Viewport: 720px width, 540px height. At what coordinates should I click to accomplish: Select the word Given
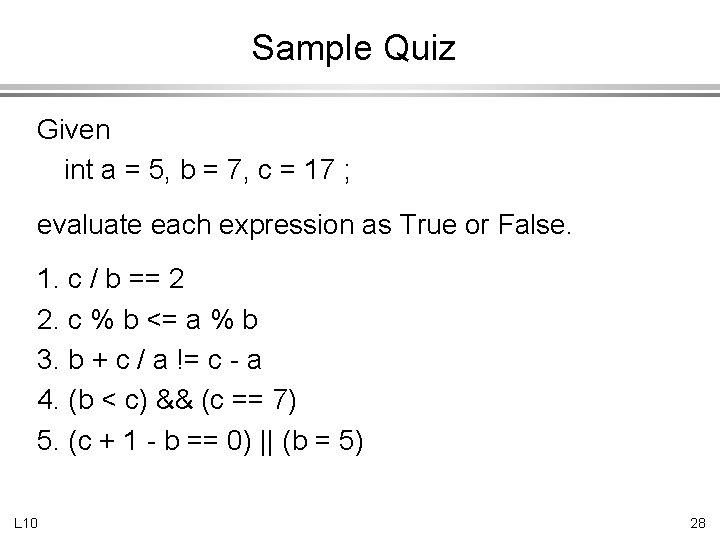[x=73, y=129]
